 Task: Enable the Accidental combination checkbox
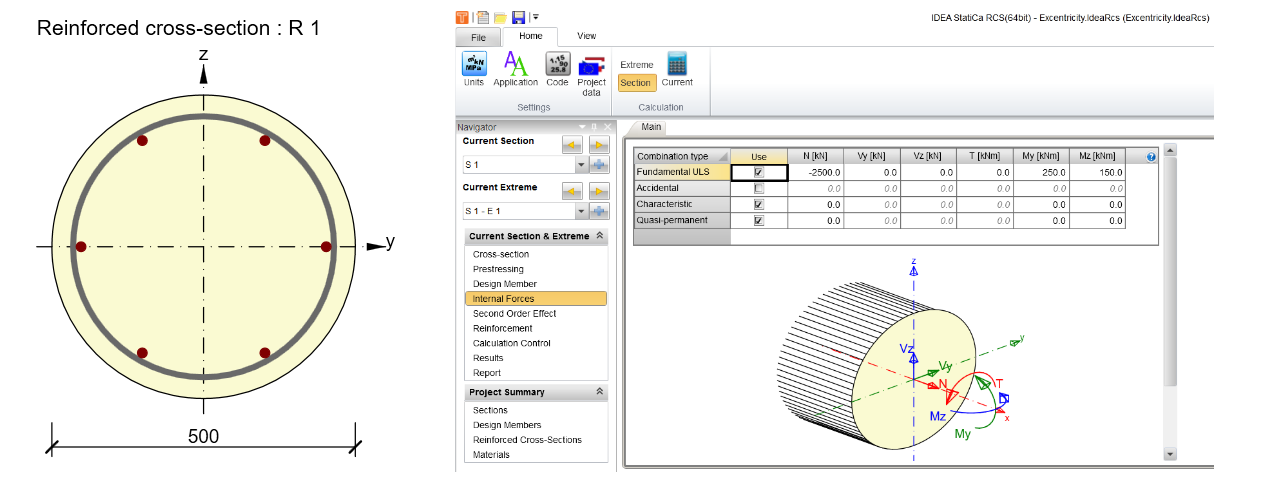(x=759, y=188)
